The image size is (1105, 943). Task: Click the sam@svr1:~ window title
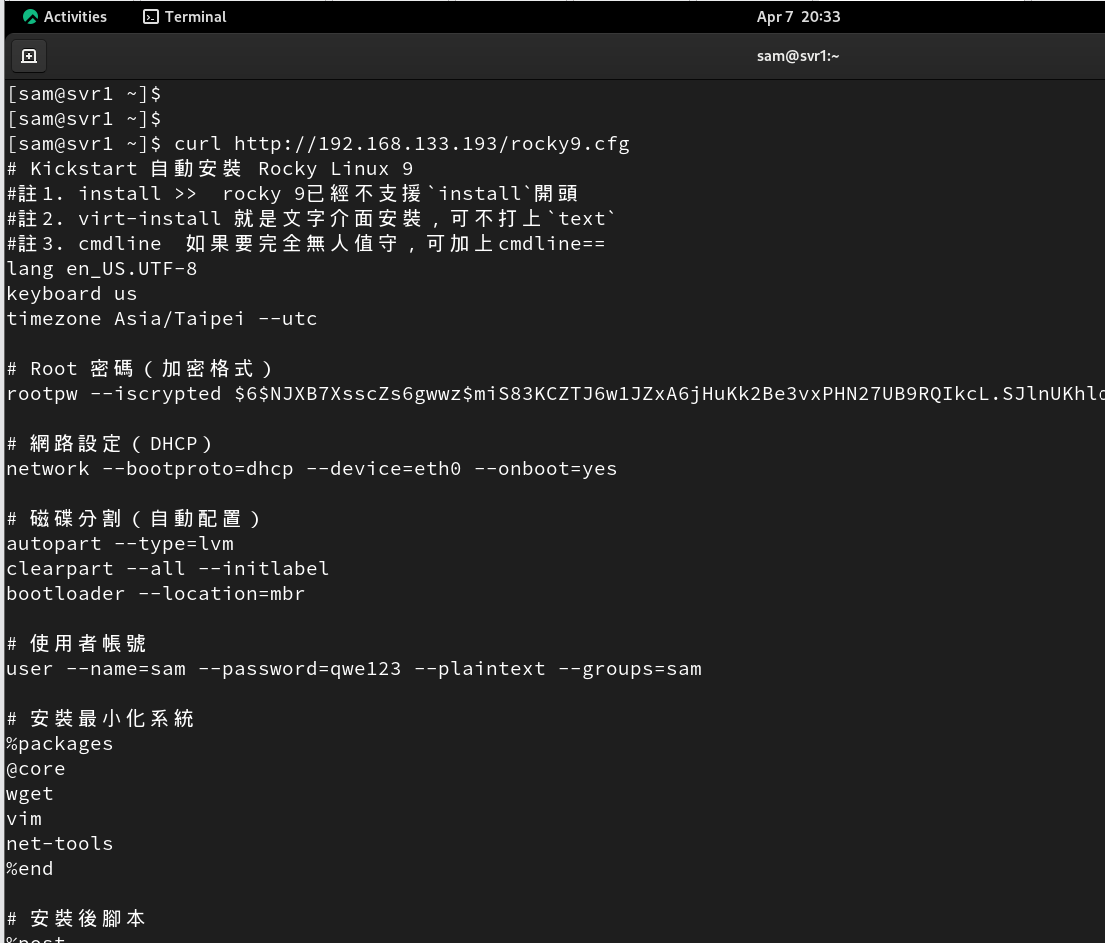pos(798,56)
